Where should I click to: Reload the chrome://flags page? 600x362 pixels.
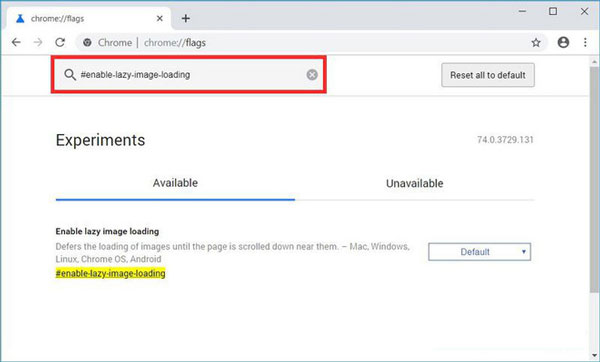click(60, 42)
